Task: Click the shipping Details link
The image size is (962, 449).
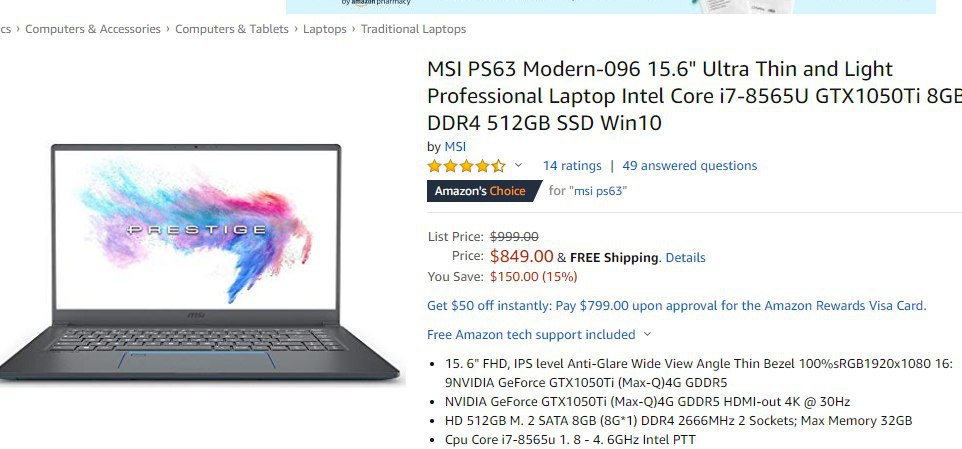Action: [x=685, y=258]
